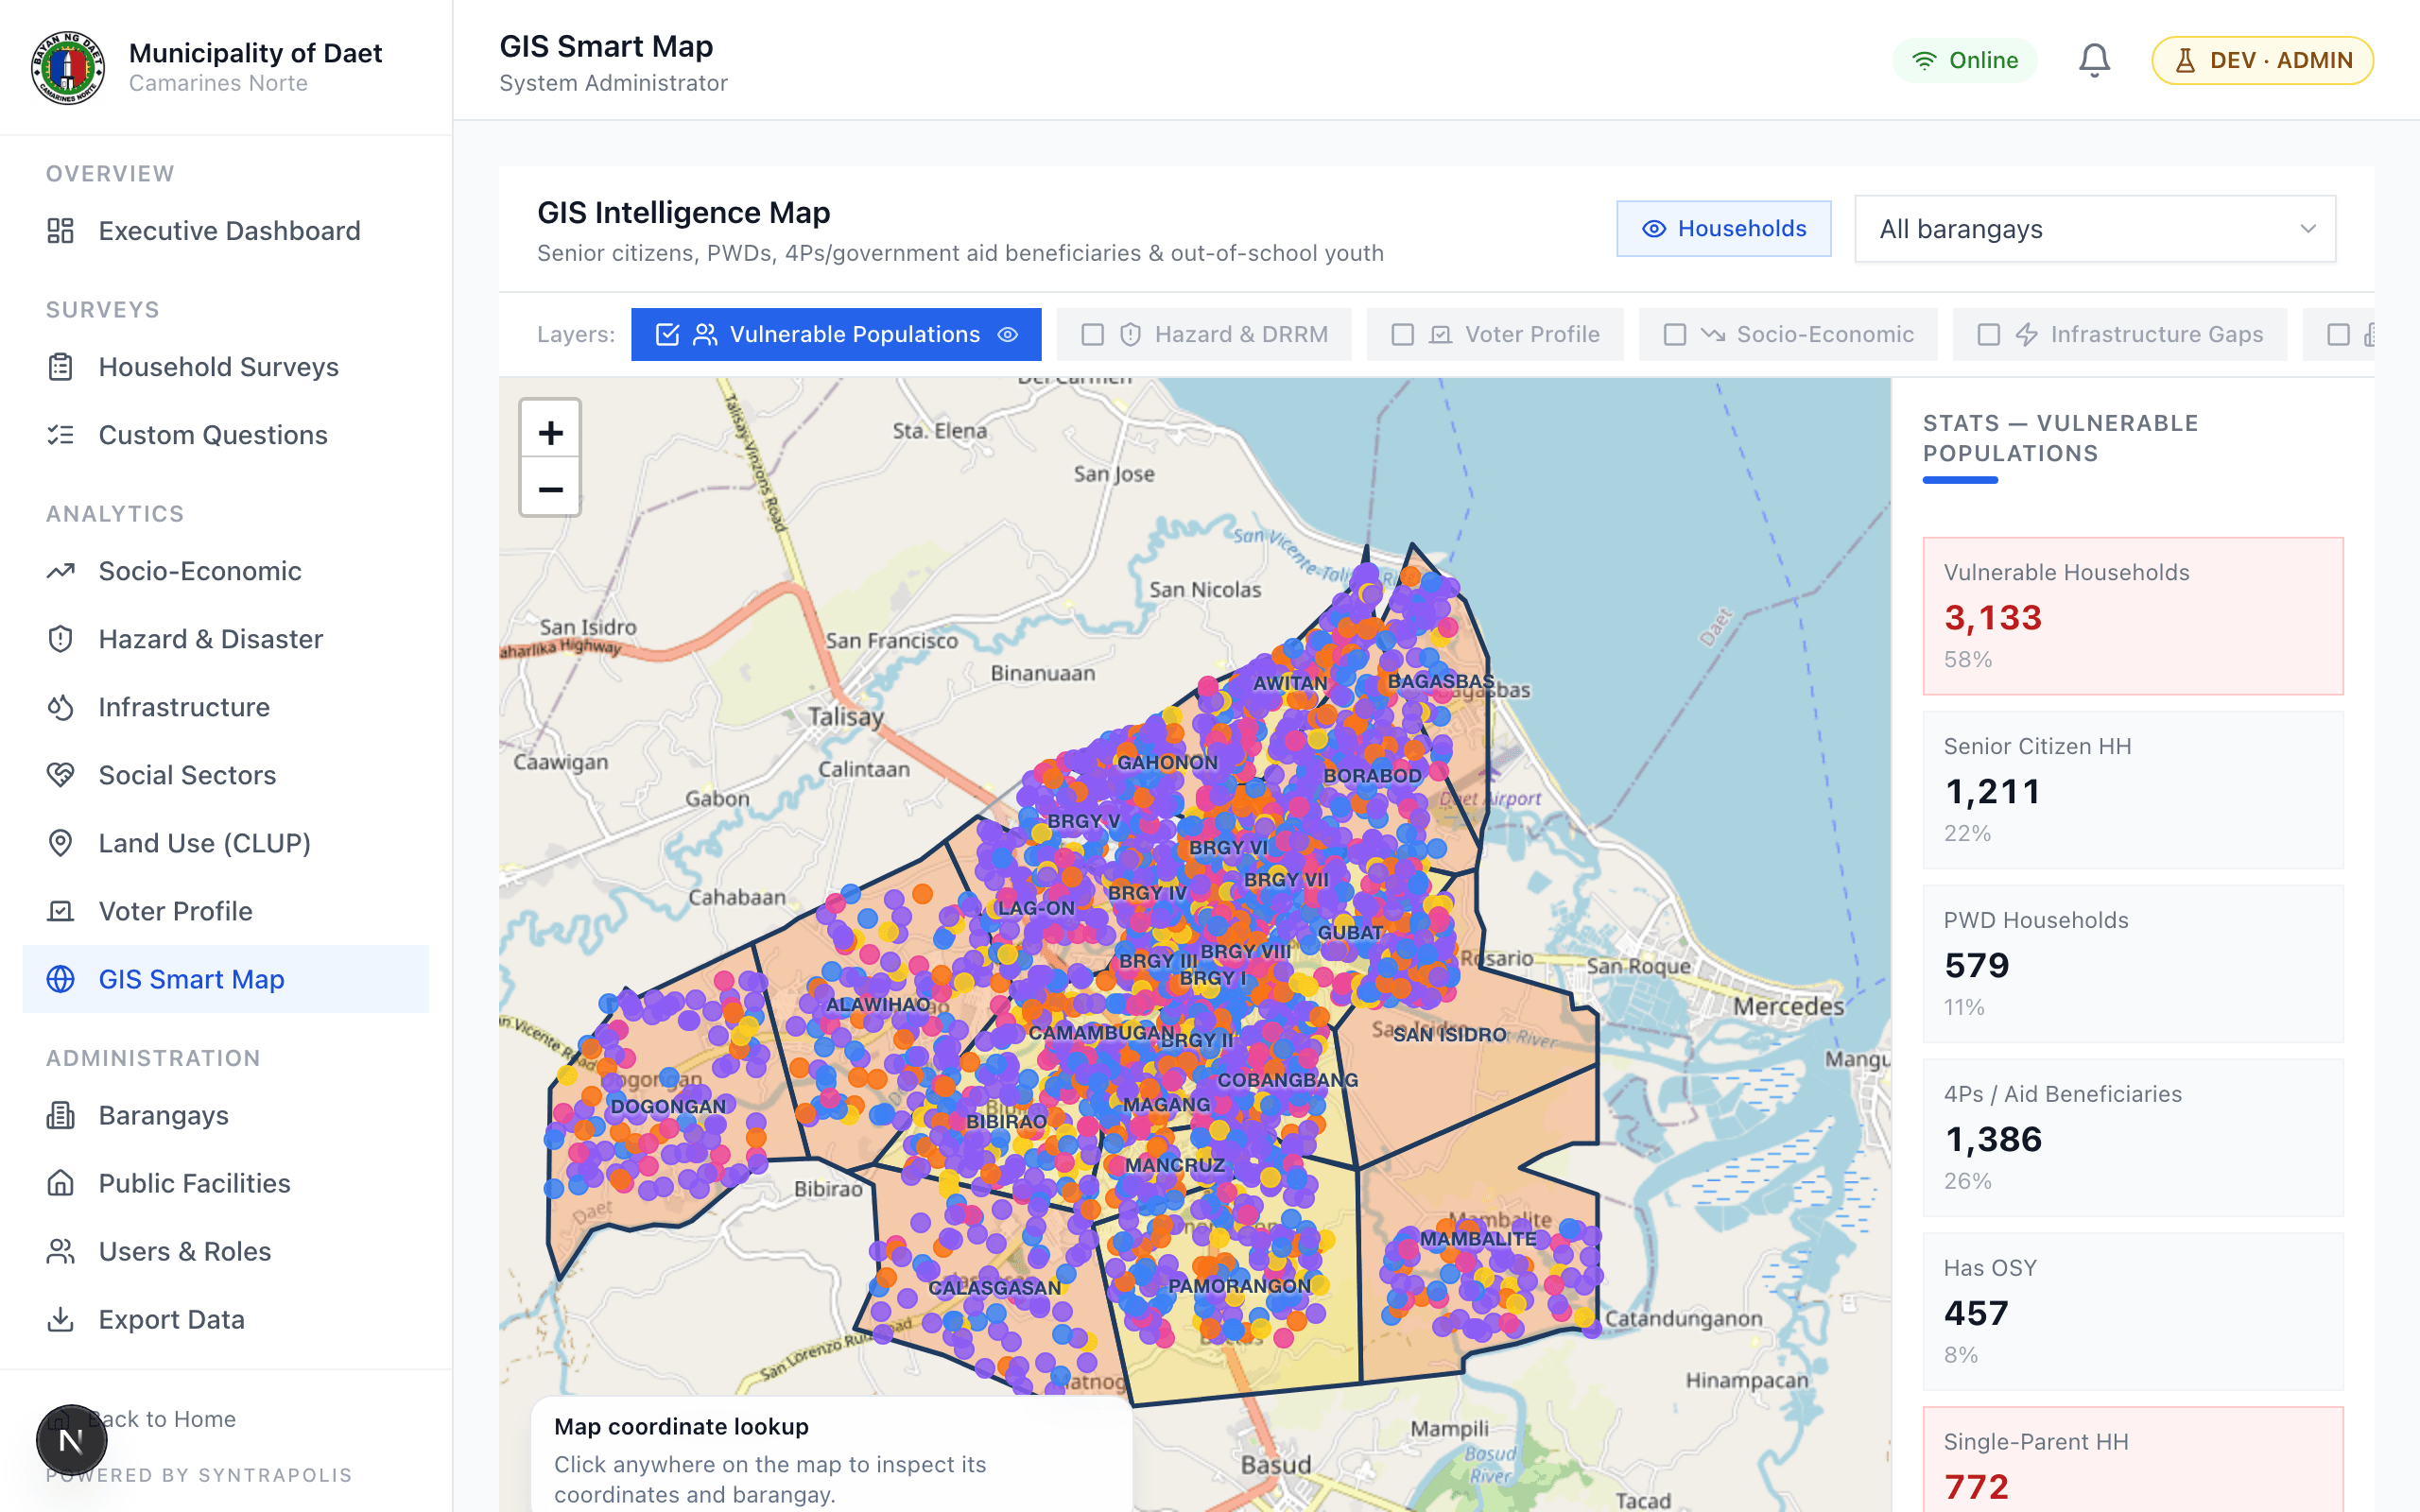Open the Executive Dashboard section
The width and height of the screenshot is (2420, 1512).
(x=229, y=231)
